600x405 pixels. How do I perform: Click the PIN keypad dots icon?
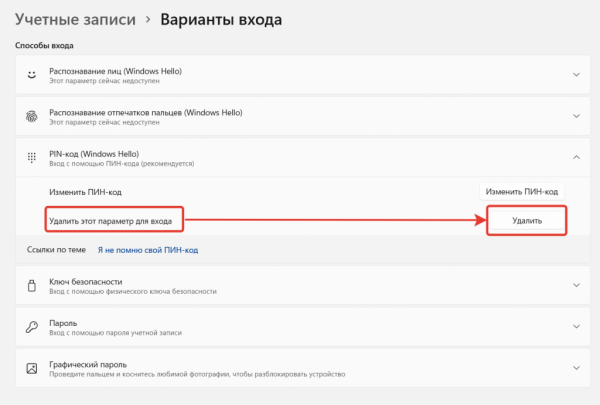click(32, 157)
